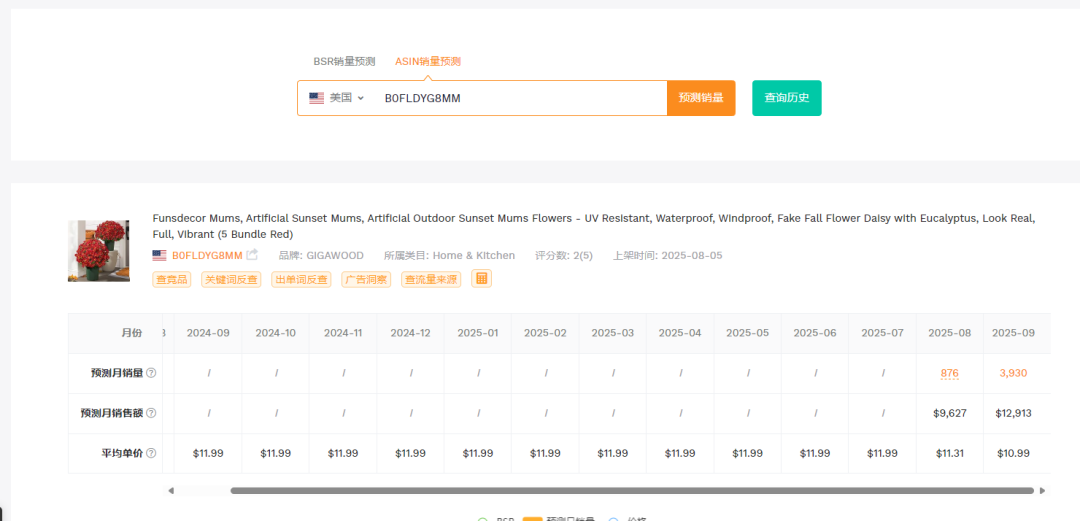
Task: Click the 预测月销售额 row label
Action: (x=112, y=413)
